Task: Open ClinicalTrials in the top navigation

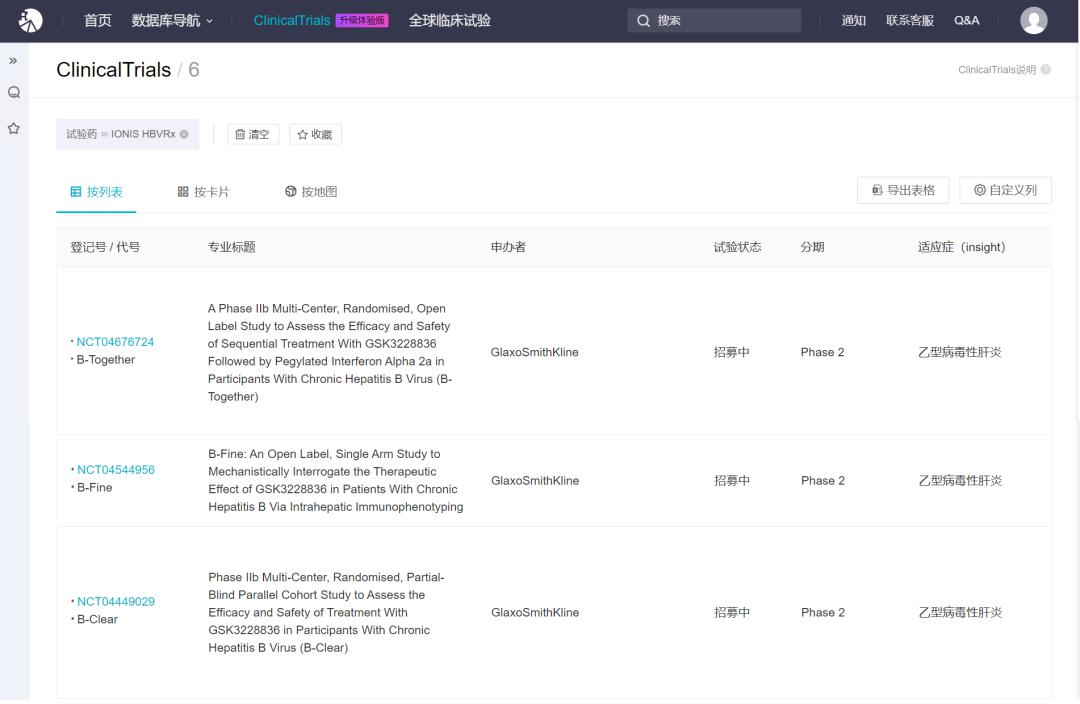Action: coord(292,21)
